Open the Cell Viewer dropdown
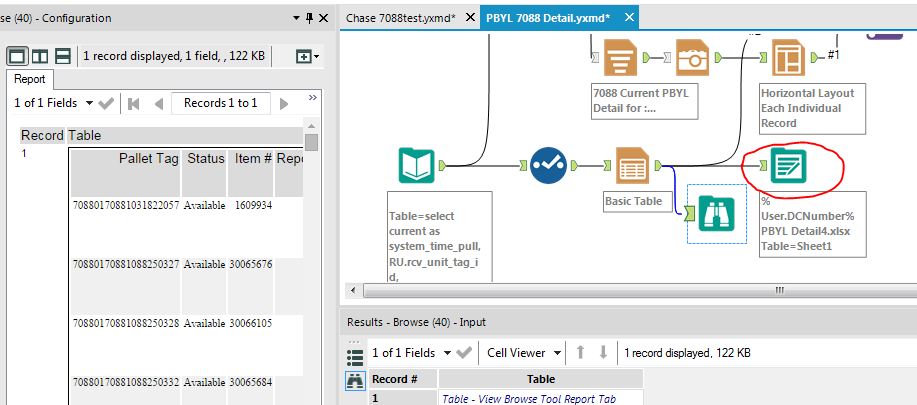This screenshot has width=917, height=405. (x=525, y=353)
